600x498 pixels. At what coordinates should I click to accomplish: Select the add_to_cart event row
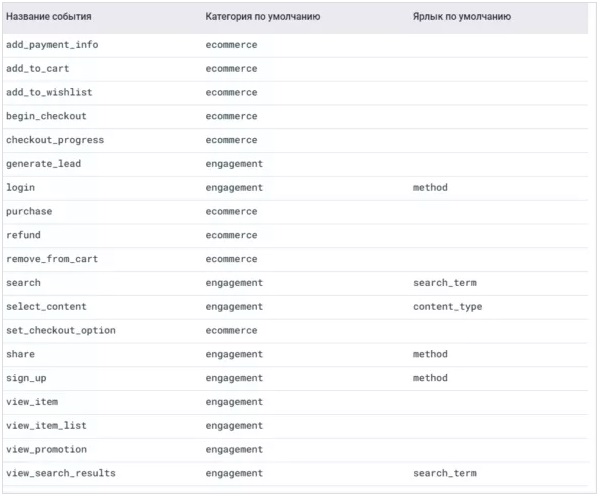click(295, 69)
